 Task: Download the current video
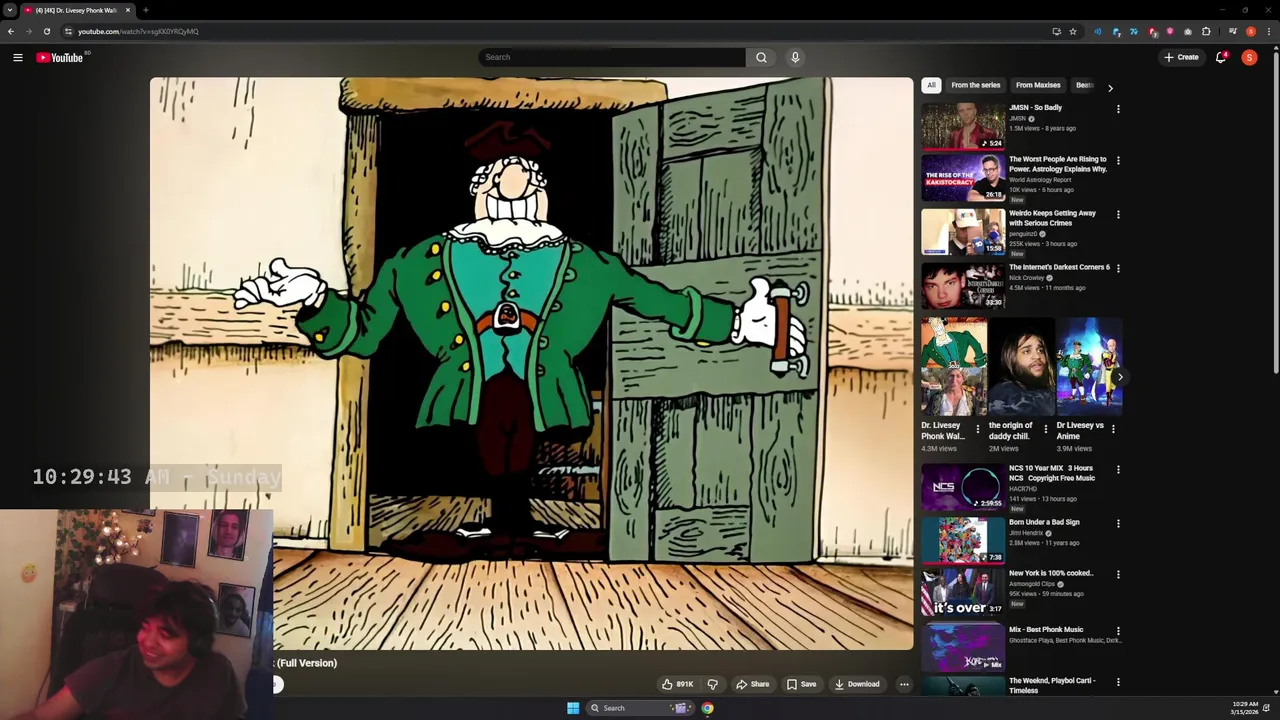(x=858, y=684)
